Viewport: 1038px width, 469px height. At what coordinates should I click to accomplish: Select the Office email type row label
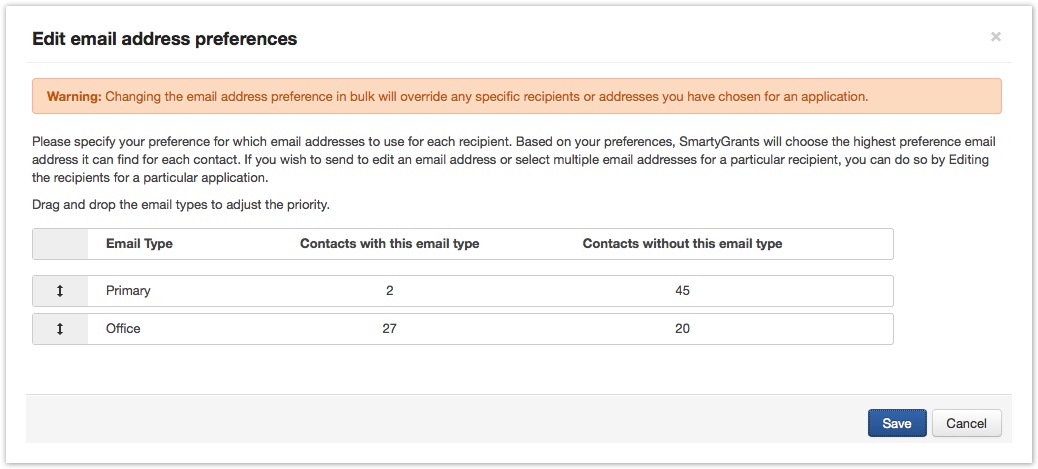click(x=123, y=329)
